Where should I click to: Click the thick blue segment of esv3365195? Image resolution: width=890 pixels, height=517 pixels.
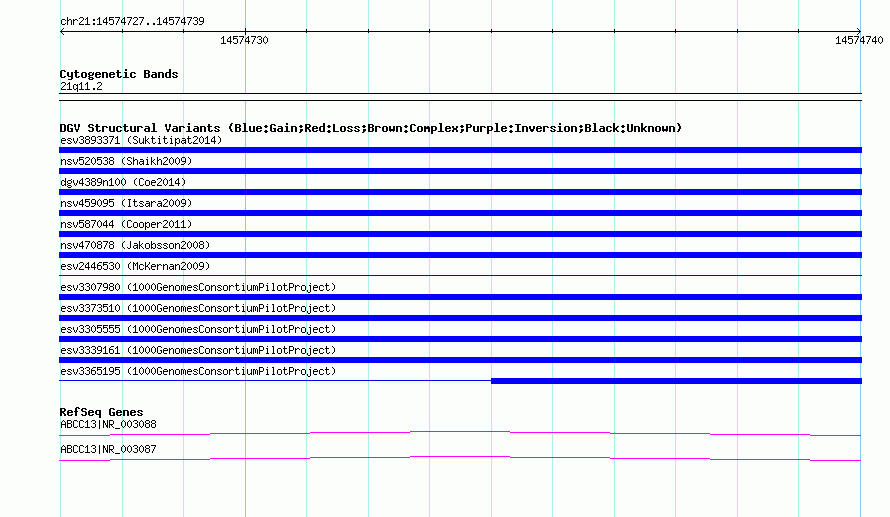(677, 381)
